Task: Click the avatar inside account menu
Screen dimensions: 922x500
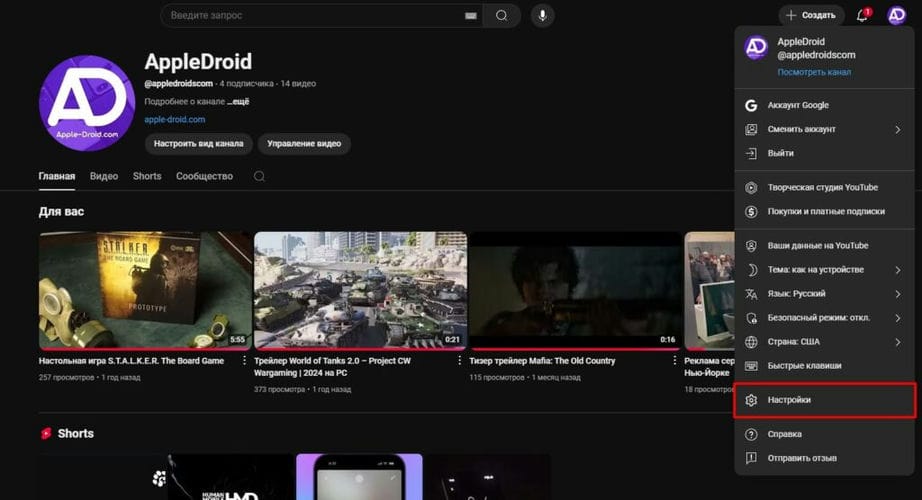Action: coord(756,48)
